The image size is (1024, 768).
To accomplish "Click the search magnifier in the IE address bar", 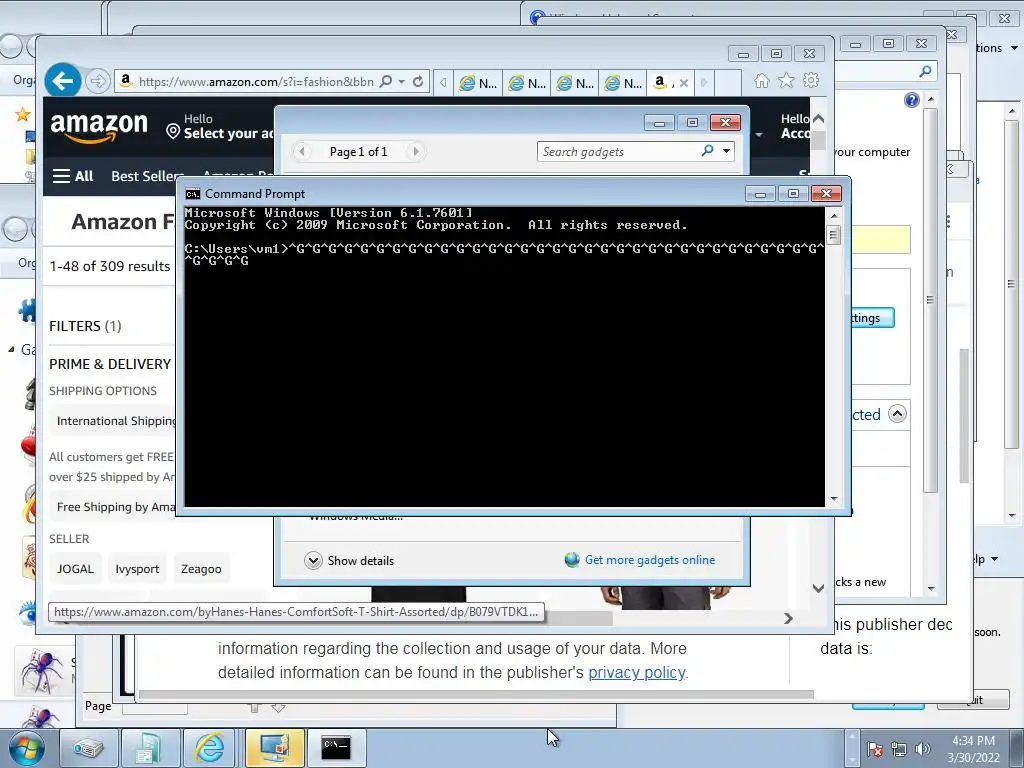I will (x=386, y=81).
